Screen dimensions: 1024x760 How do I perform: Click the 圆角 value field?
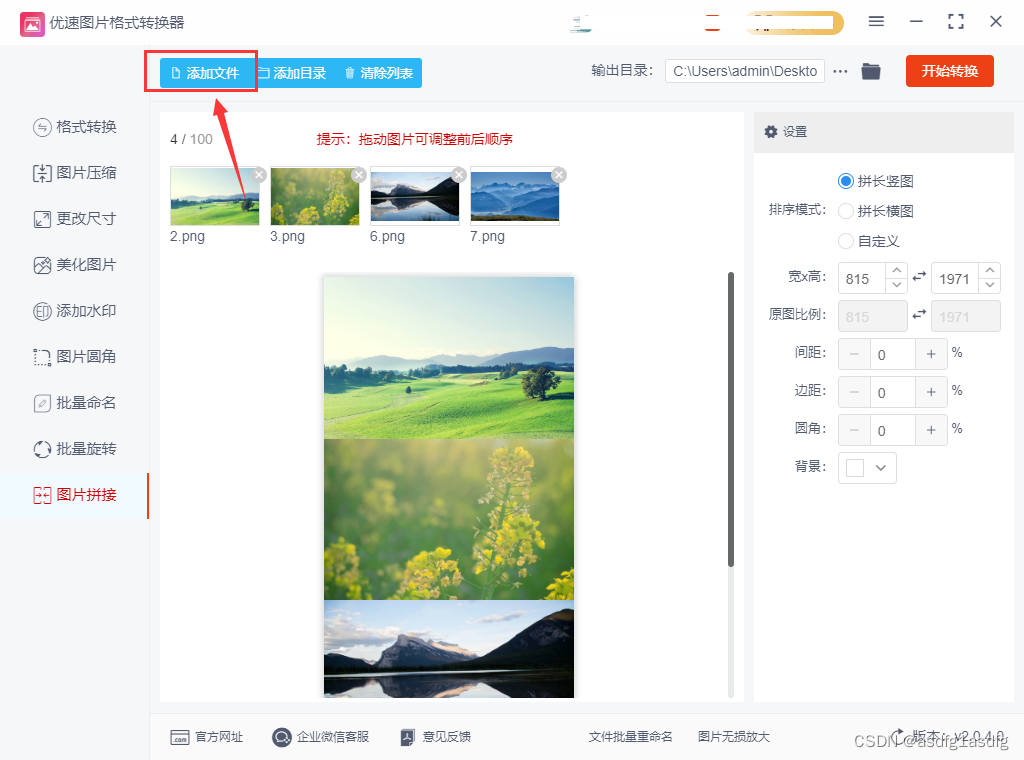[x=893, y=430]
